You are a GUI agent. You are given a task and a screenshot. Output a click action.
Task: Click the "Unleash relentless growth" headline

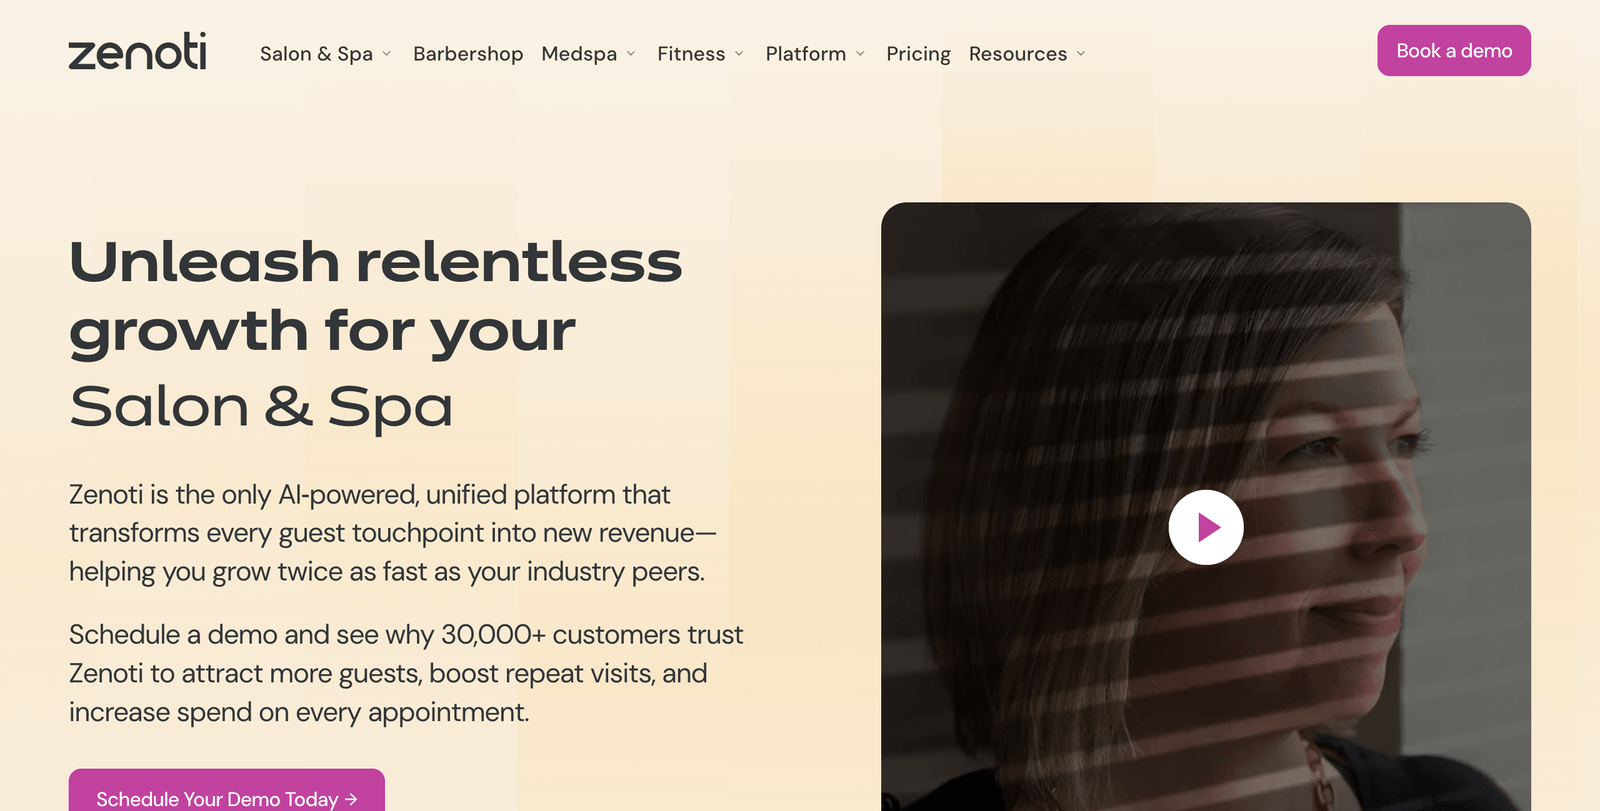pyautogui.click(x=375, y=296)
